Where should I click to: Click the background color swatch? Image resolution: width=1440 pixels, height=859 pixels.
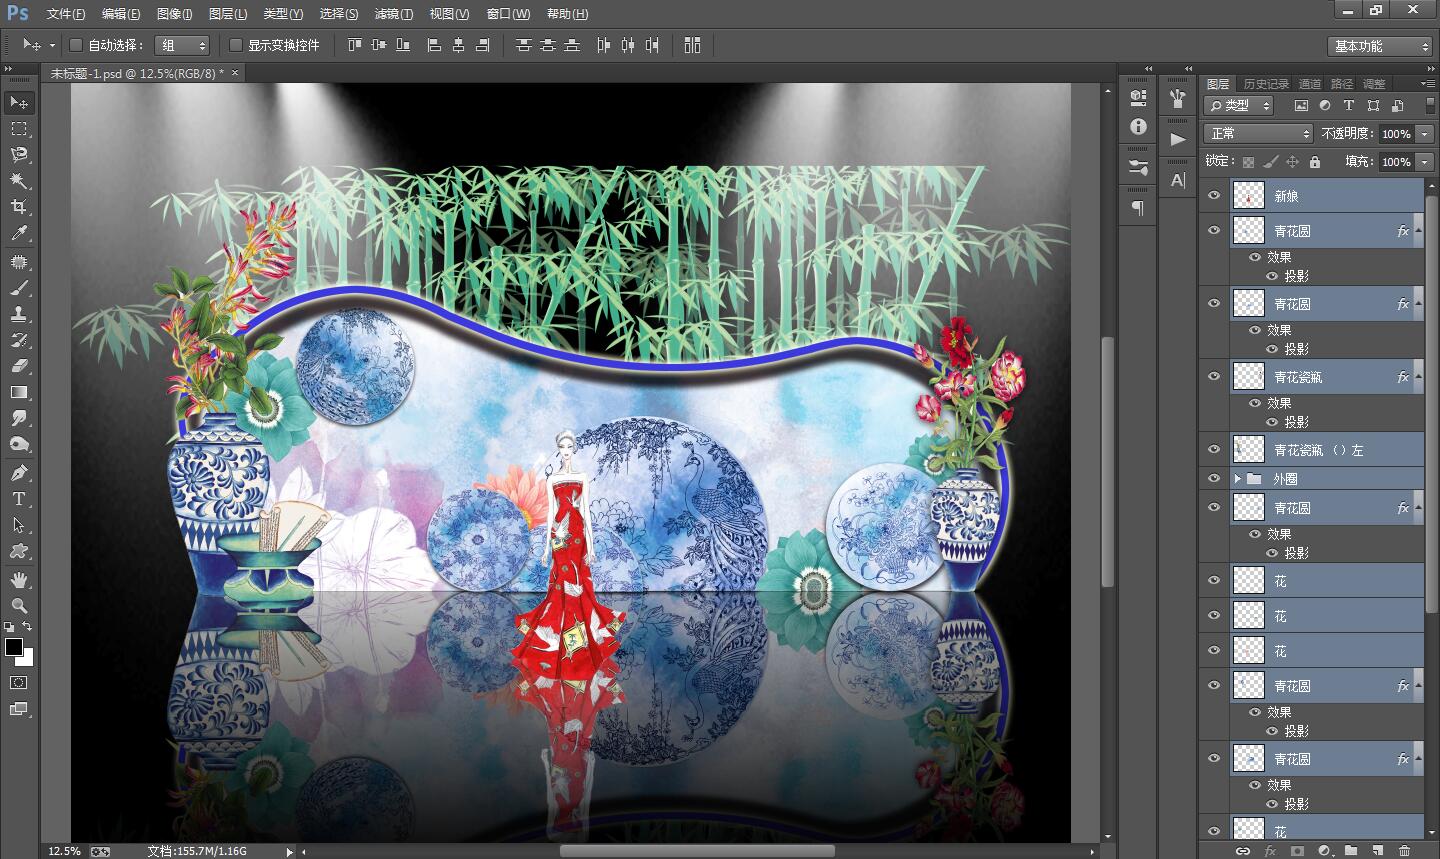click(27, 659)
